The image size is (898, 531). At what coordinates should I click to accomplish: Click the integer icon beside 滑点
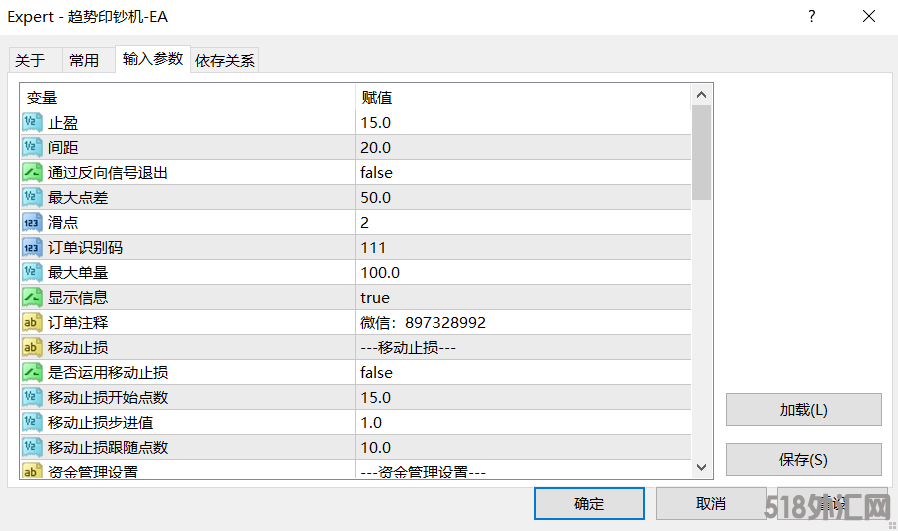(x=32, y=222)
